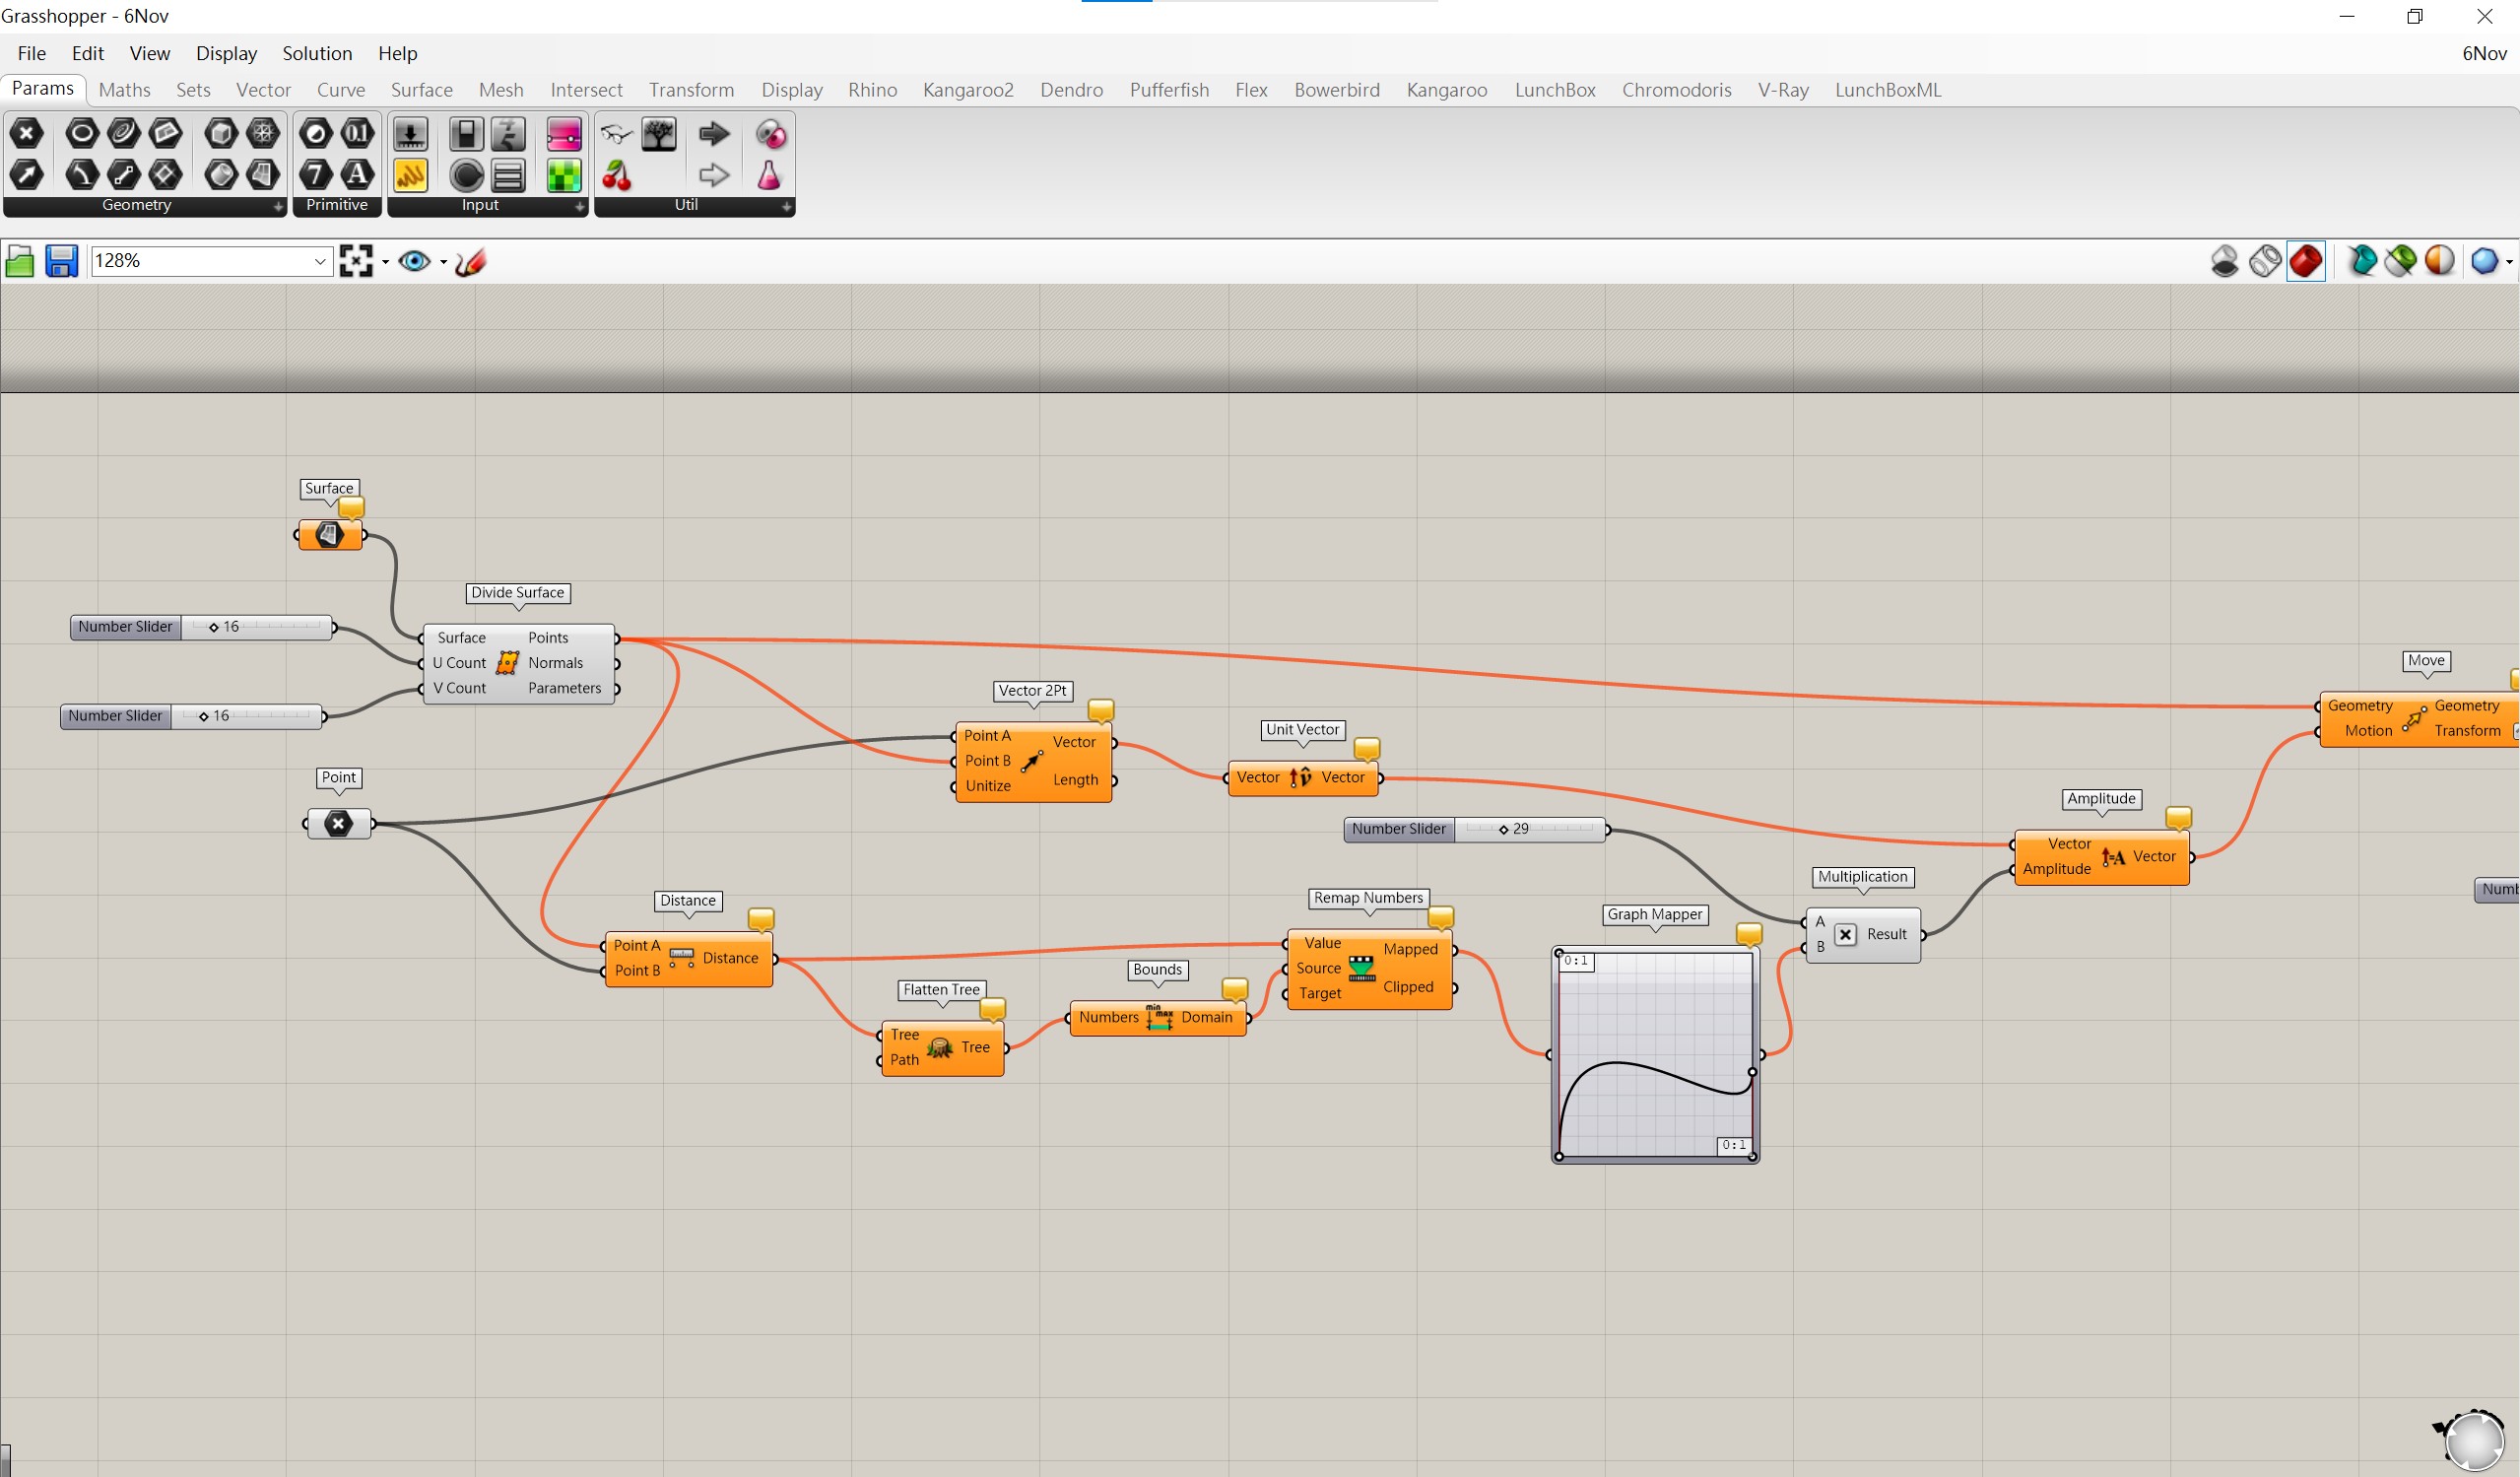
Task: Expand the Util panel with its plus
Action: [x=786, y=206]
